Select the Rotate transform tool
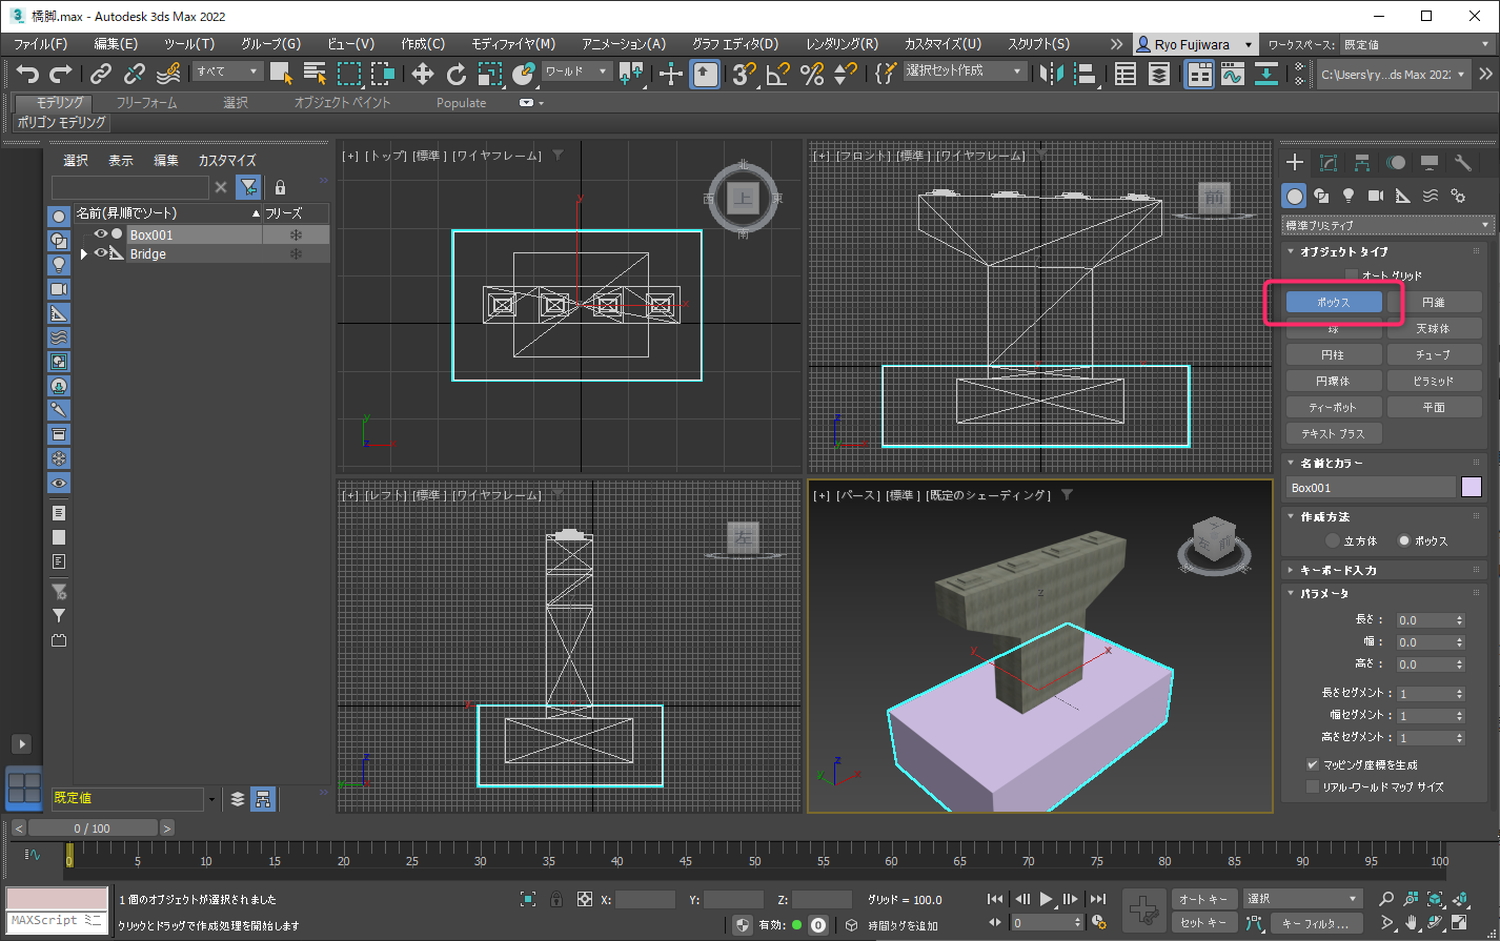Screen dimensions: 1500x941 click(x=456, y=73)
